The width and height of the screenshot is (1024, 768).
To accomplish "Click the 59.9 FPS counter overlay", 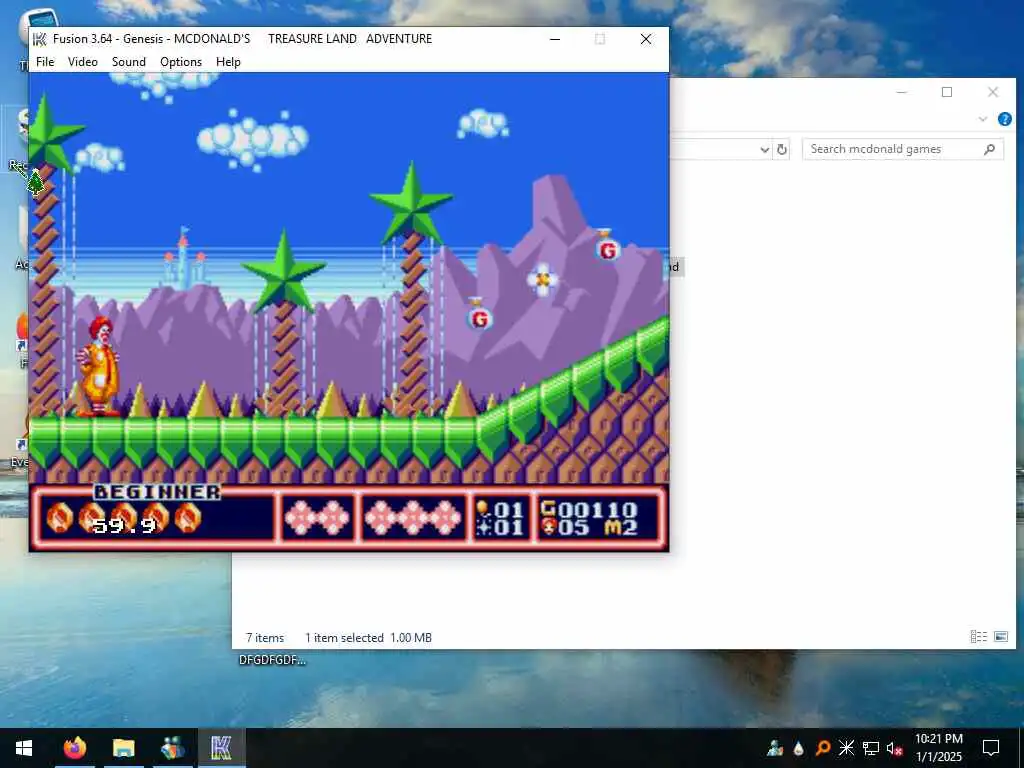I will pyautogui.click(x=124, y=525).
